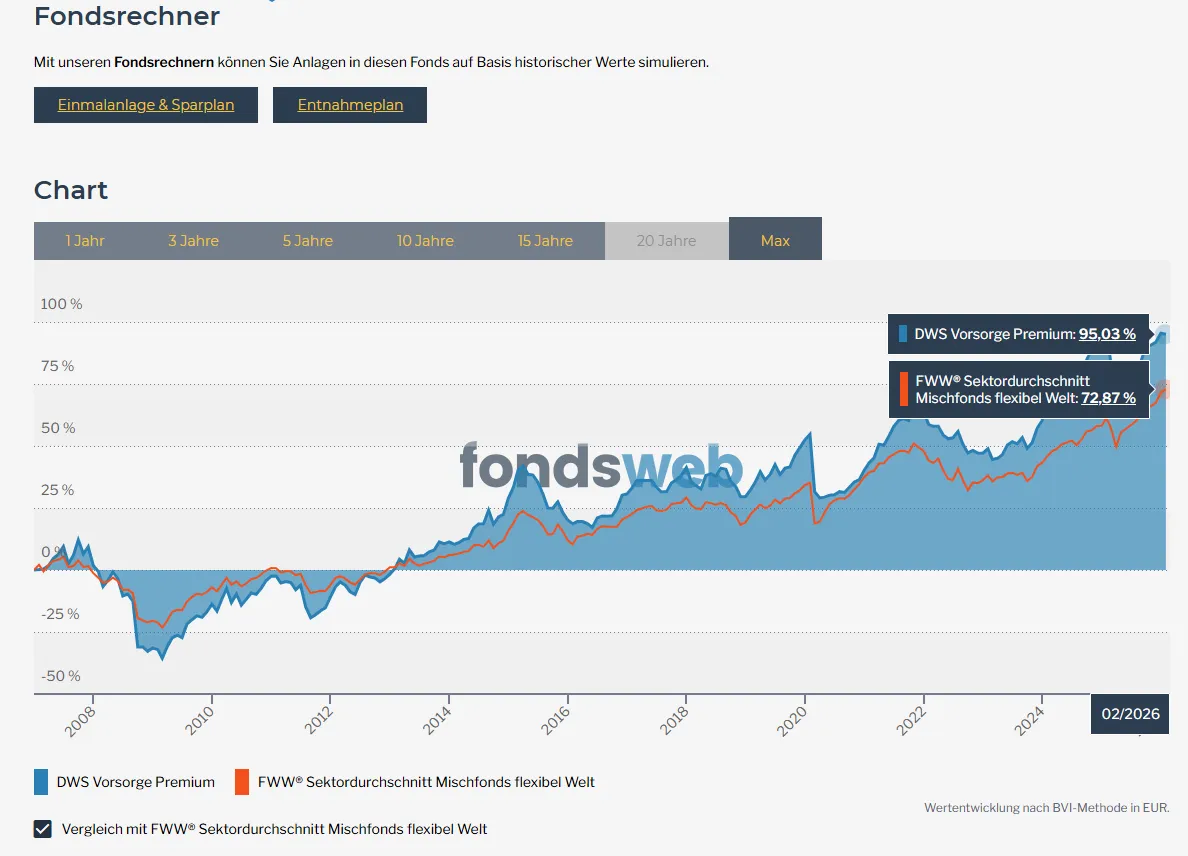The width and height of the screenshot is (1188, 856).
Task: Uncheck comparison with FWW Sektordurchschnitt checkbox
Action: pyautogui.click(x=43, y=828)
